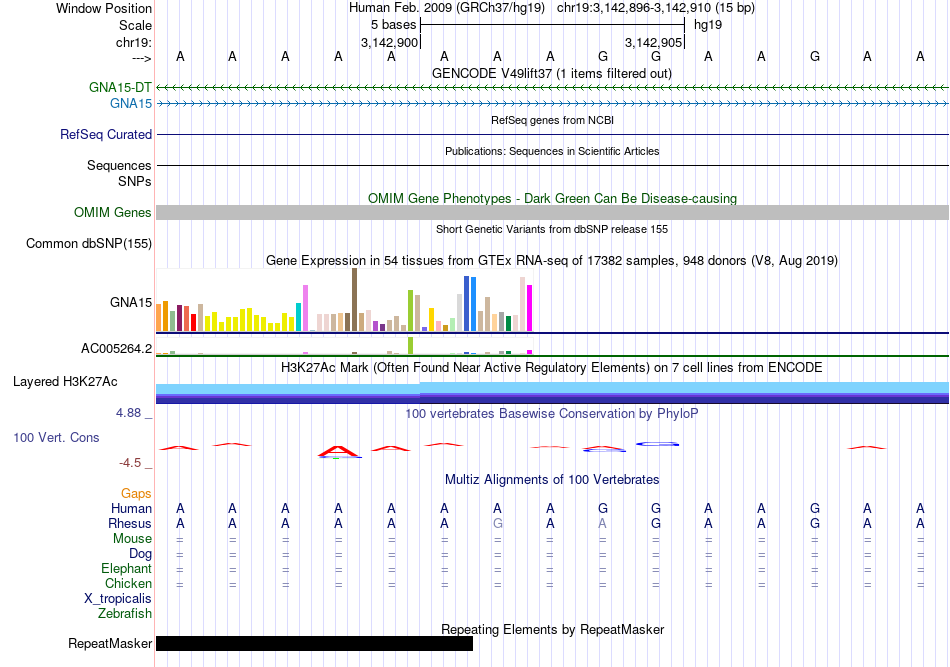
Task: Click Repeating Elements by RepeatMasker title
Action: pyautogui.click(x=553, y=629)
